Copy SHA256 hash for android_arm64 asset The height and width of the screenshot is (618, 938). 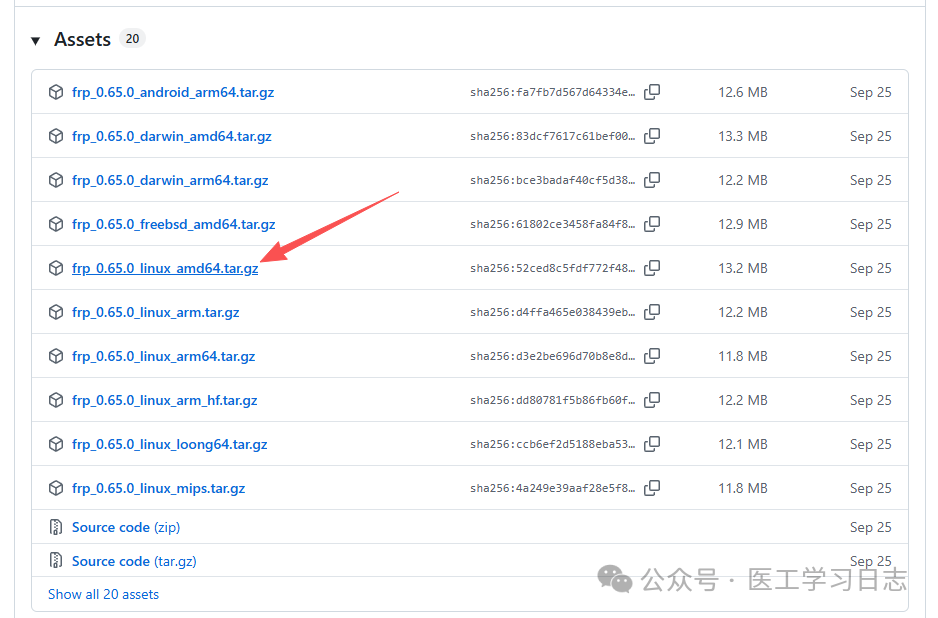(x=652, y=92)
